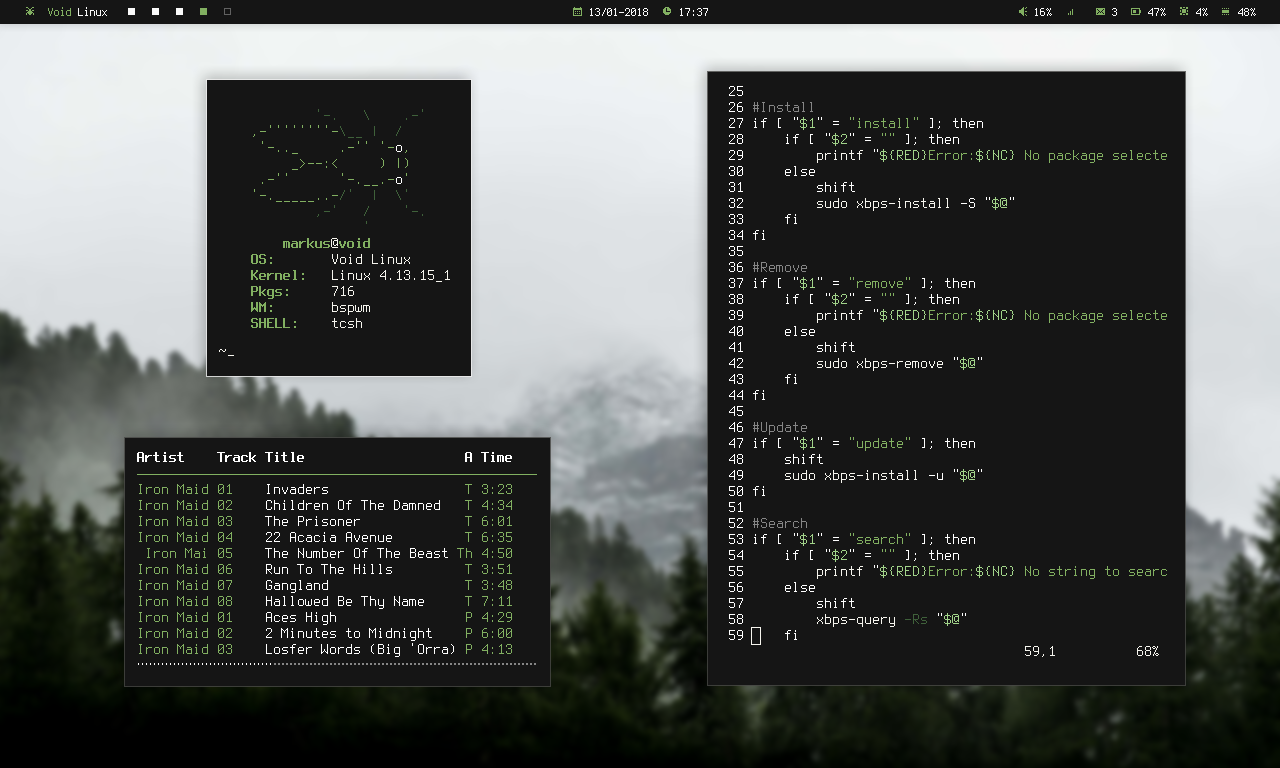This screenshot has width=1280, height=768.
Task: Select the green active workspace indicator
Action: (x=204, y=12)
